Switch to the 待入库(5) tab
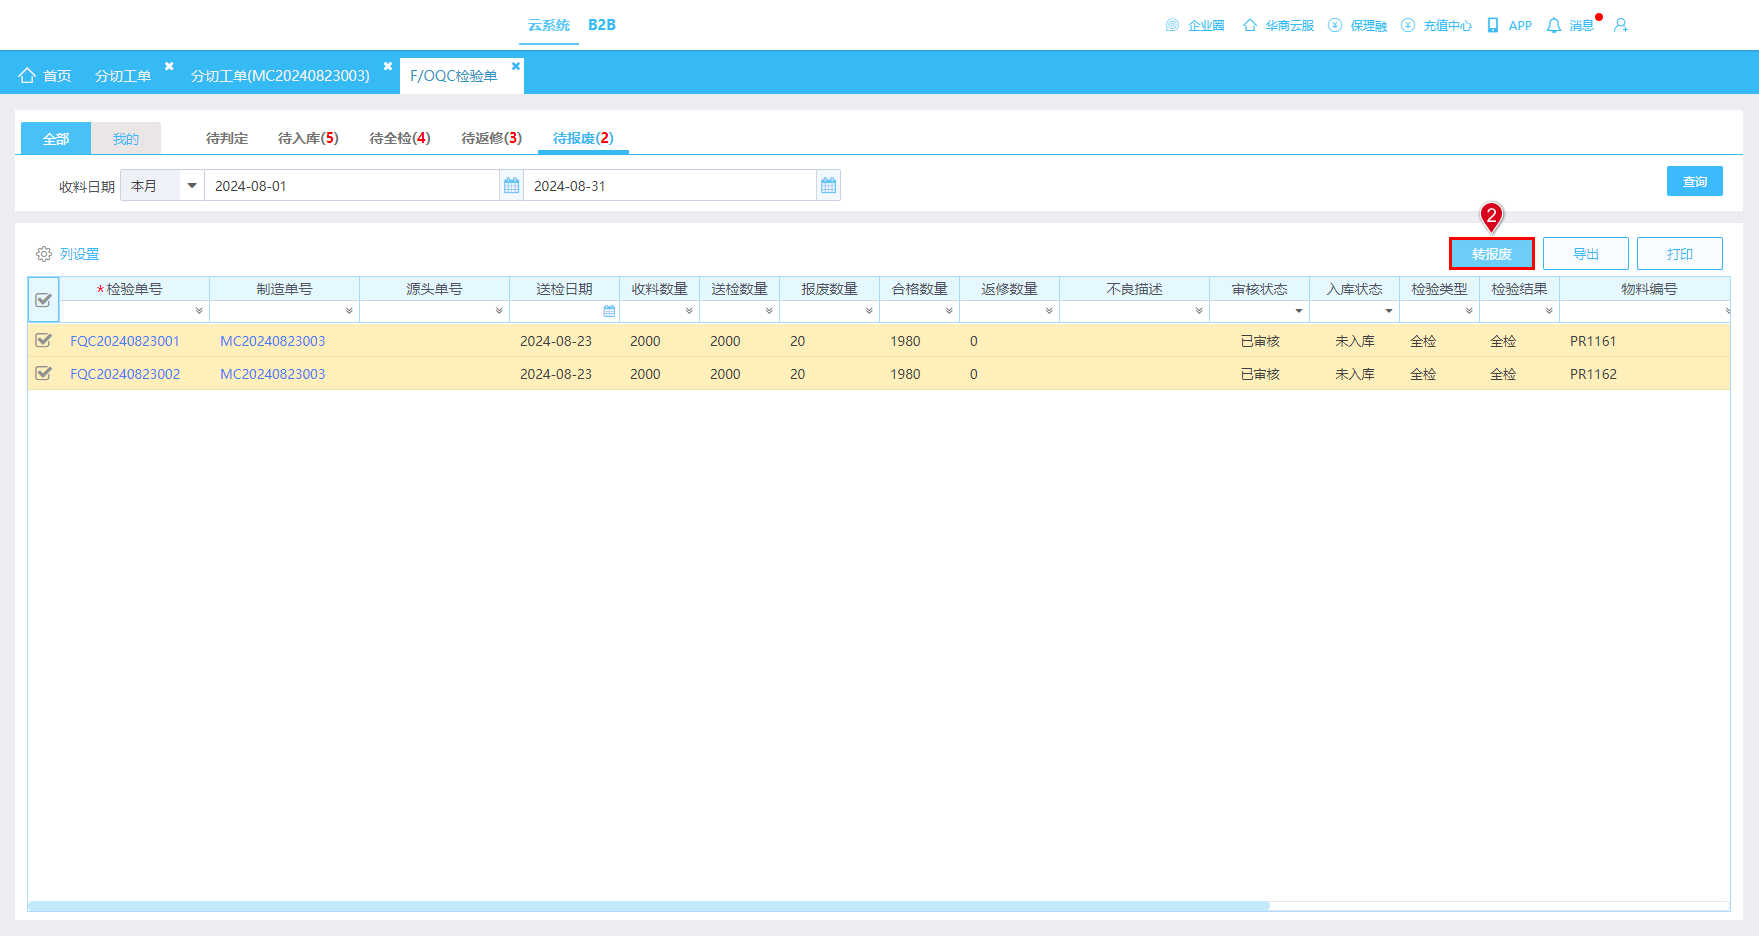 (x=308, y=138)
